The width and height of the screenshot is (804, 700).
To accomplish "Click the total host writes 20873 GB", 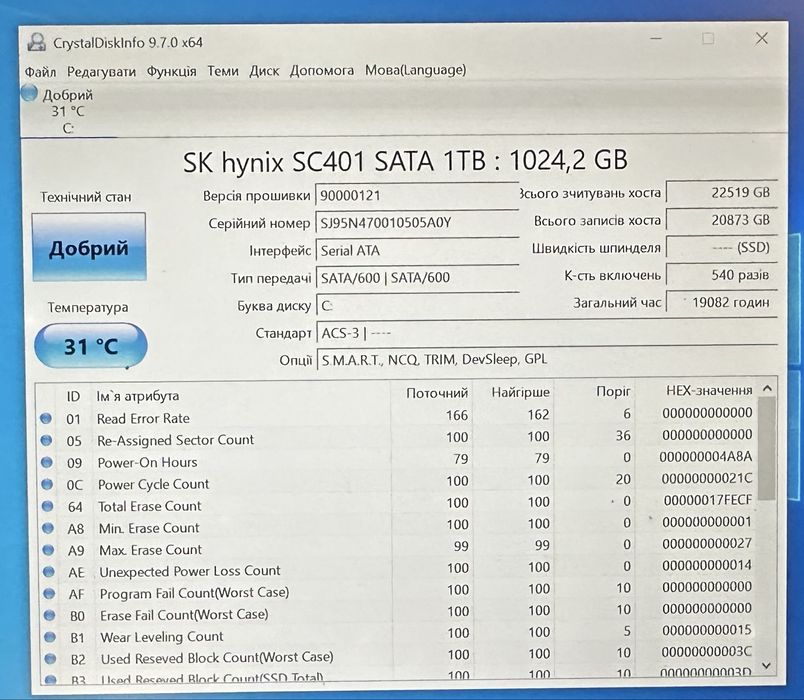I will point(721,220).
